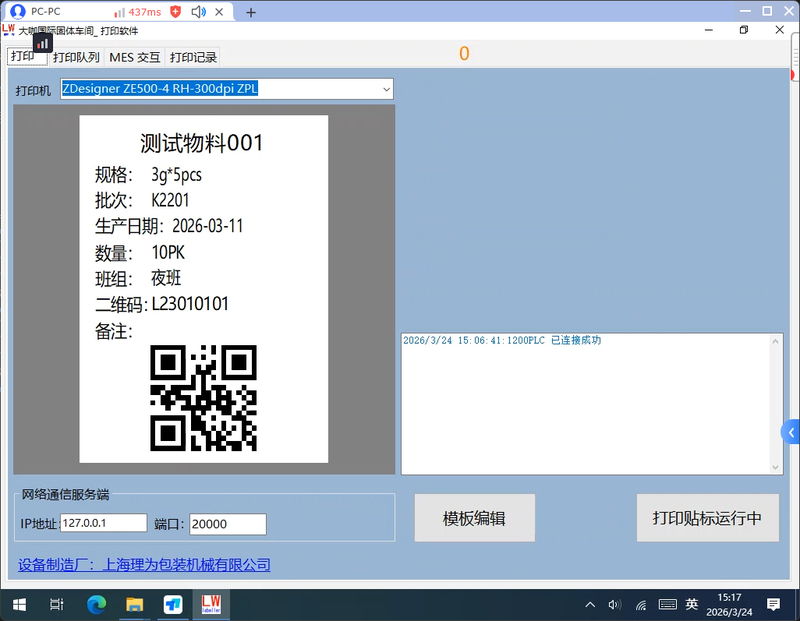Screen dimensions: 800x621
Task: Click the label title 测试物料001
Action: (202, 143)
